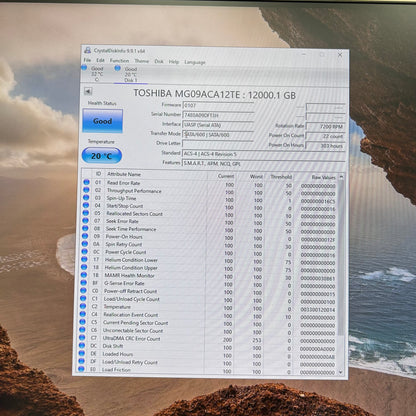Click the Attribute Name column header
The height and width of the screenshot is (416, 416).
tap(124, 174)
